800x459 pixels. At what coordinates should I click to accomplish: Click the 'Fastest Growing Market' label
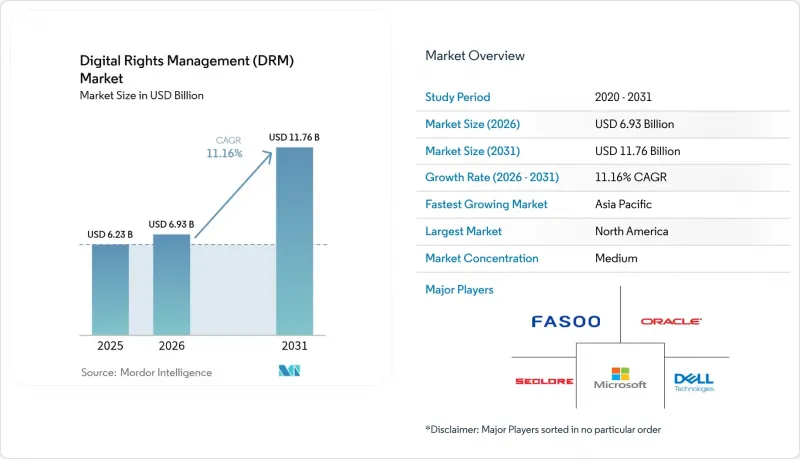pos(486,204)
